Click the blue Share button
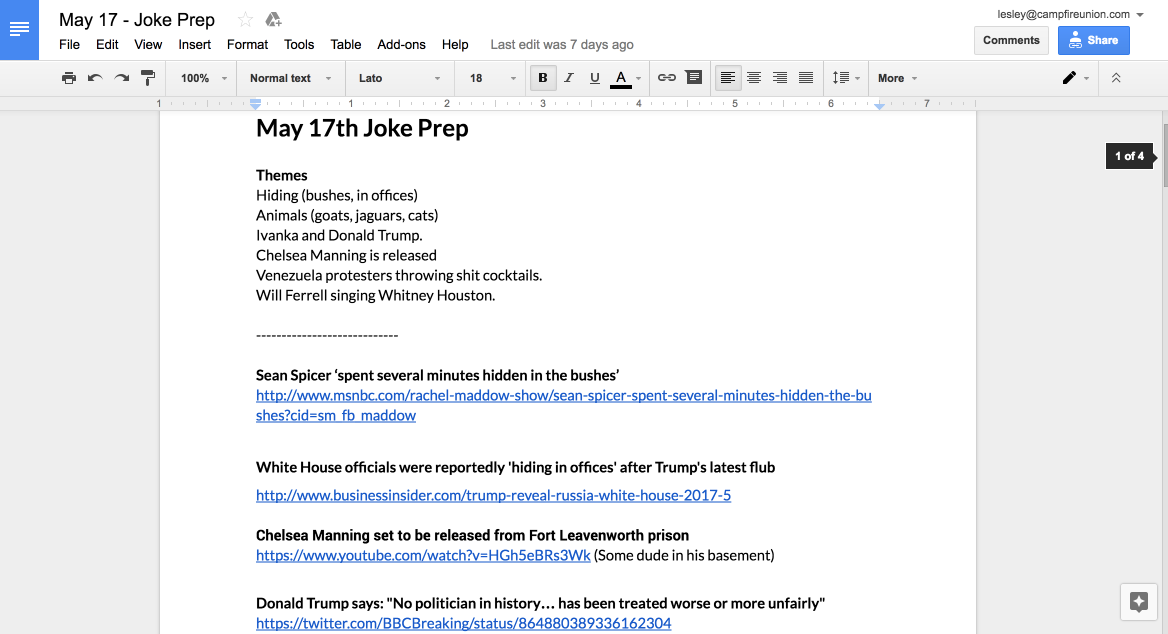 click(x=1094, y=40)
